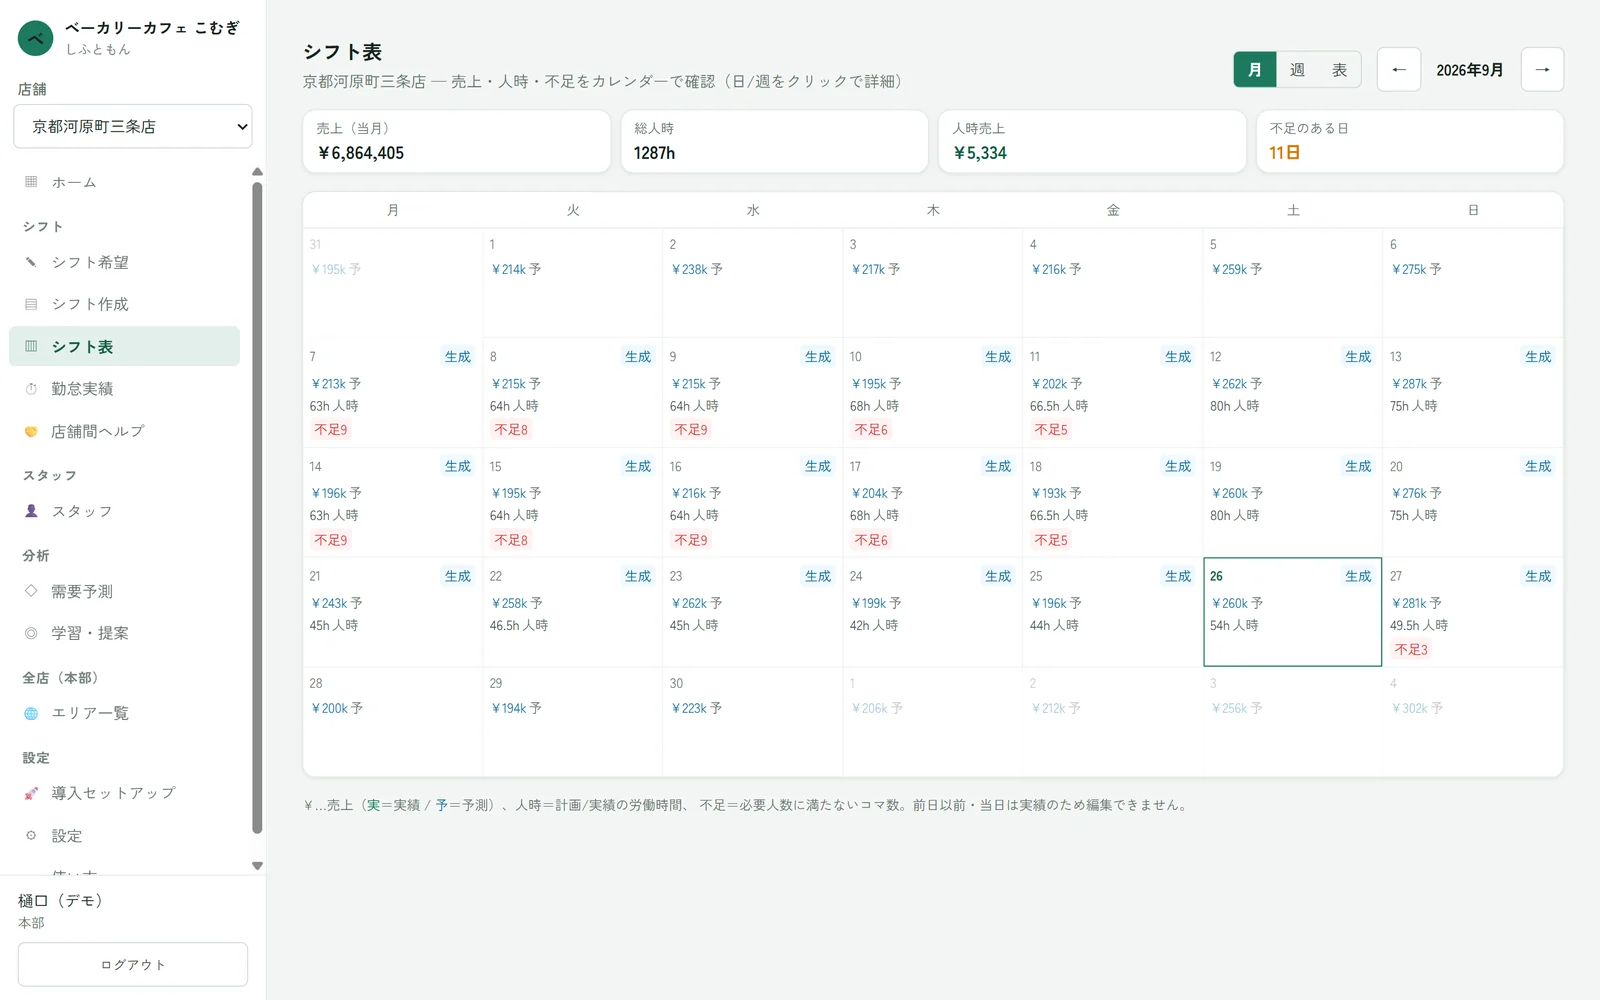Click ログアウト button
The image size is (1600, 1000).
[133, 965]
